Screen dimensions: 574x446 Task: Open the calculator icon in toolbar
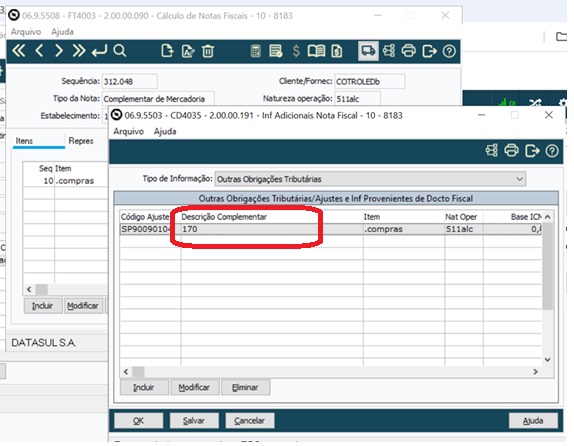click(256, 51)
